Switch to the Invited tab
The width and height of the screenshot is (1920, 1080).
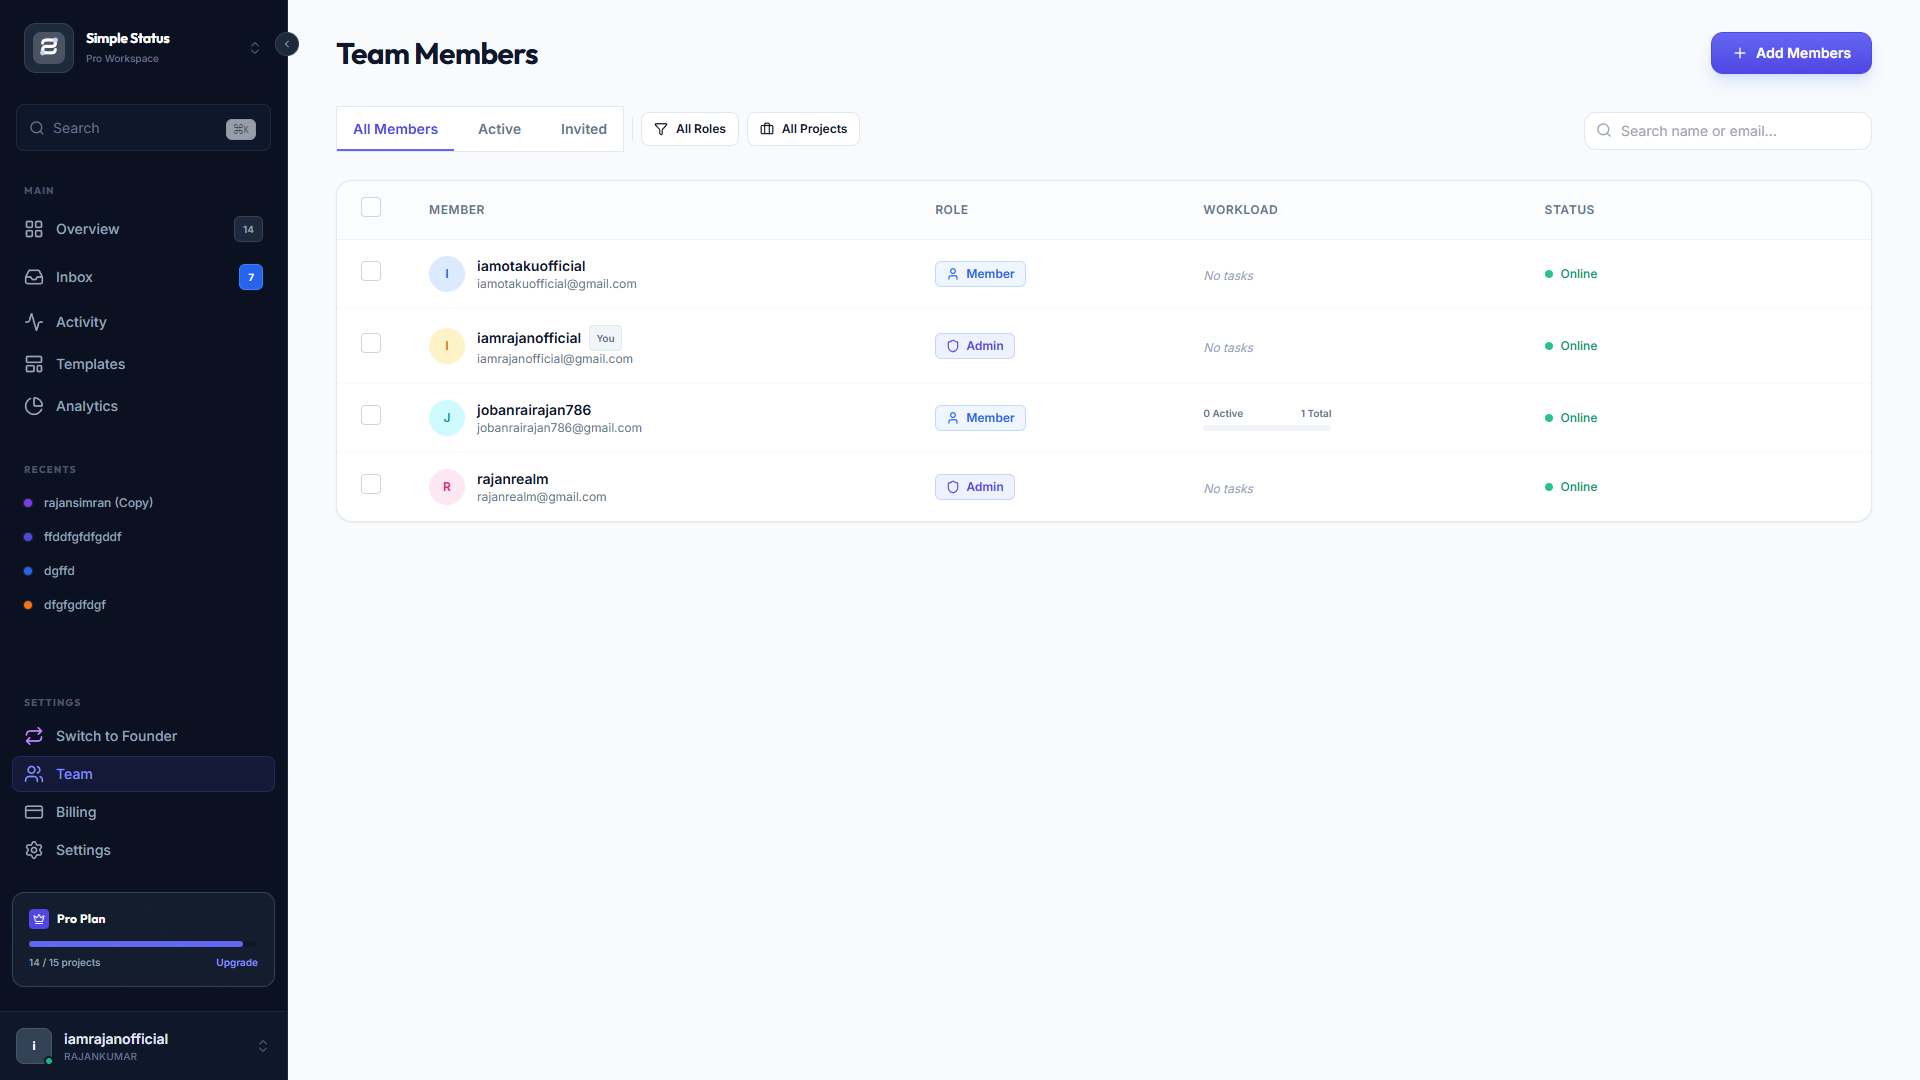point(583,129)
